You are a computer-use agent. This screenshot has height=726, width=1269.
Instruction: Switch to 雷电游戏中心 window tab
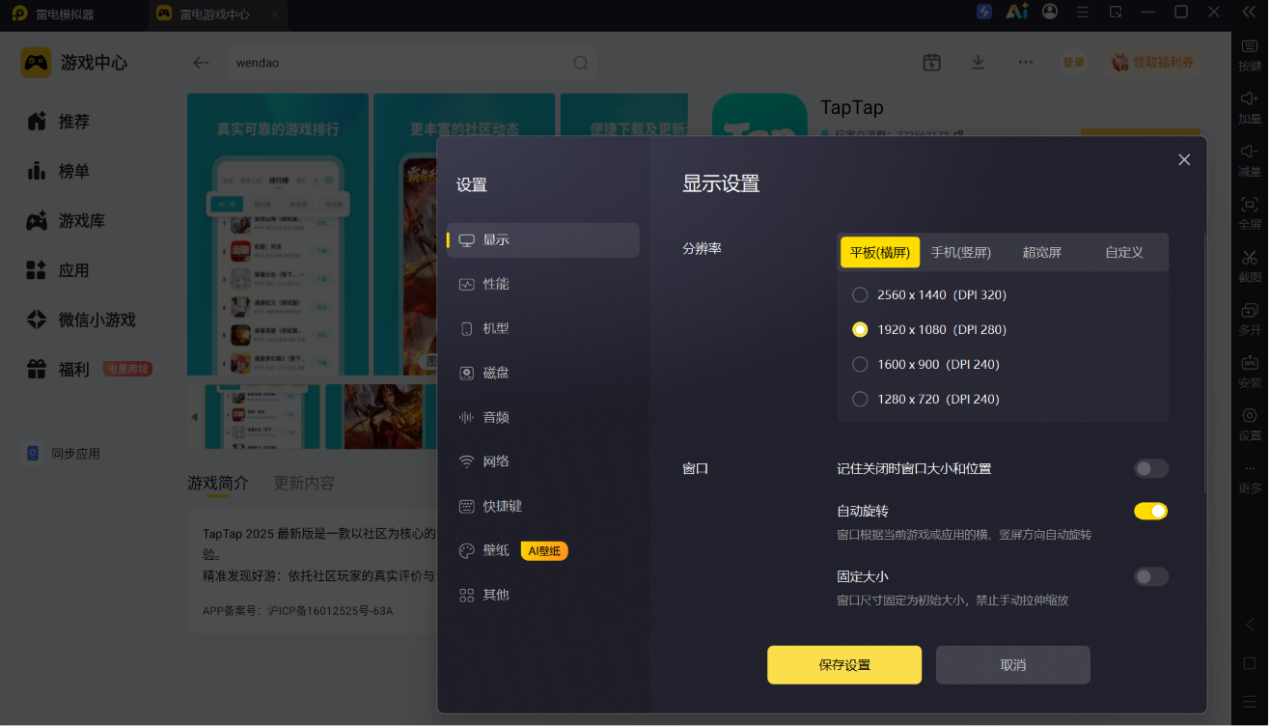(x=216, y=14)
